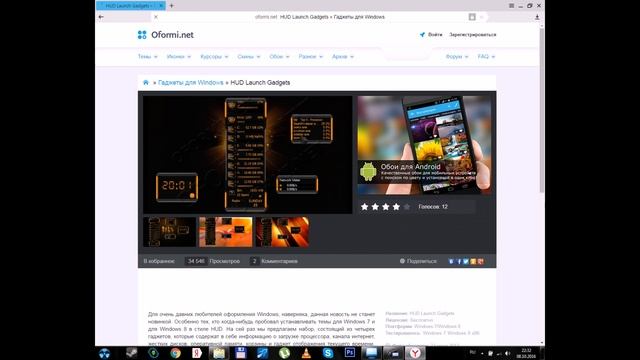This screenshot has height=360, width=640.
Task: Open Skype from the taskbar
Action: click(328, 353)
